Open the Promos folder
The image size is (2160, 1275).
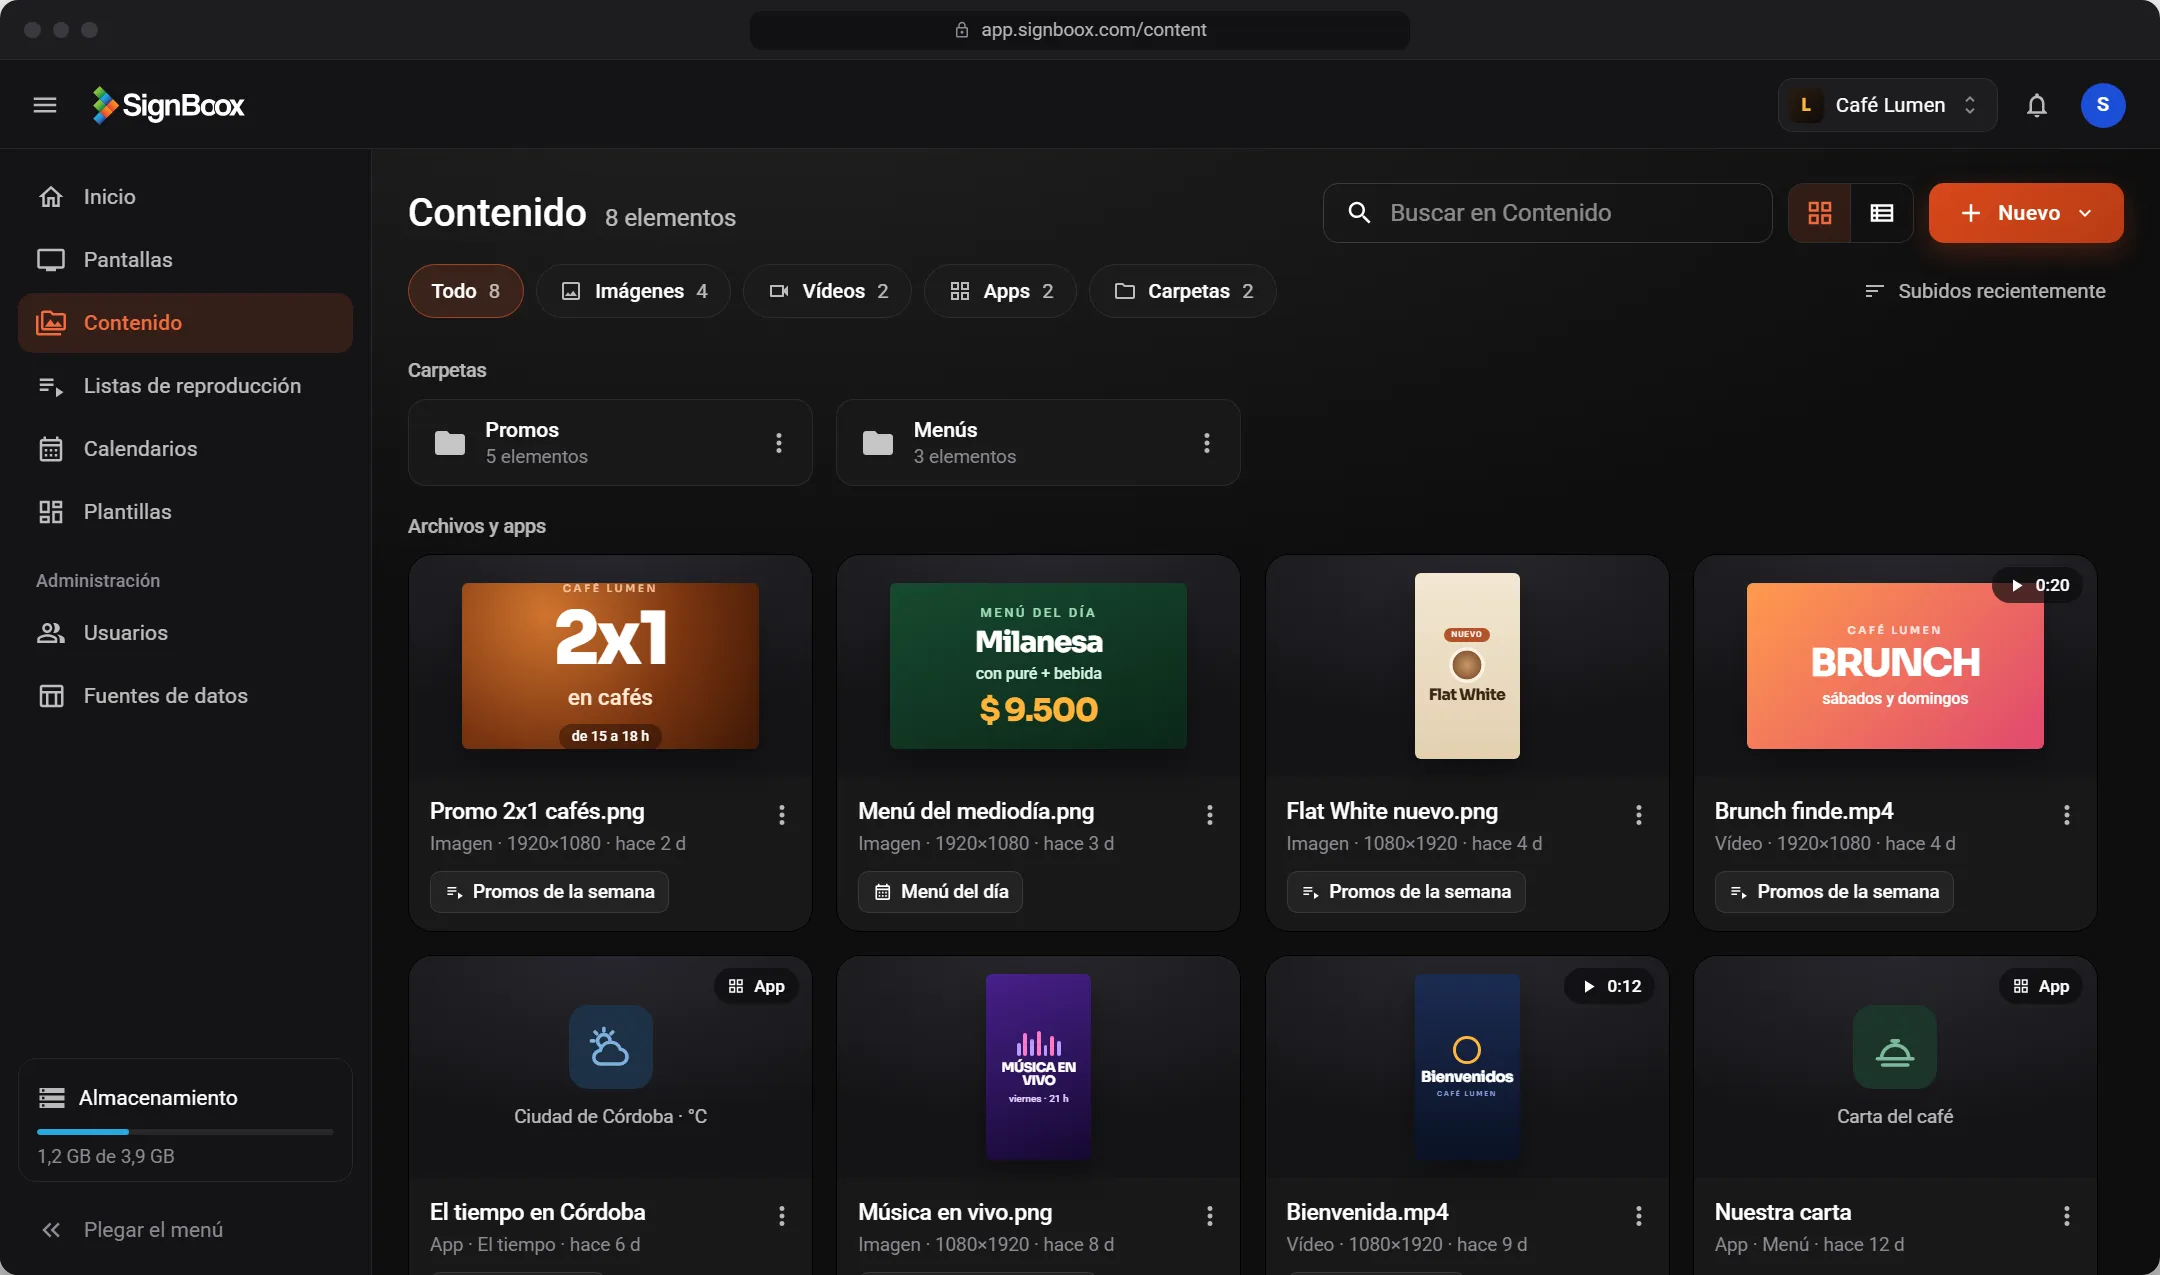click(610, 443)
